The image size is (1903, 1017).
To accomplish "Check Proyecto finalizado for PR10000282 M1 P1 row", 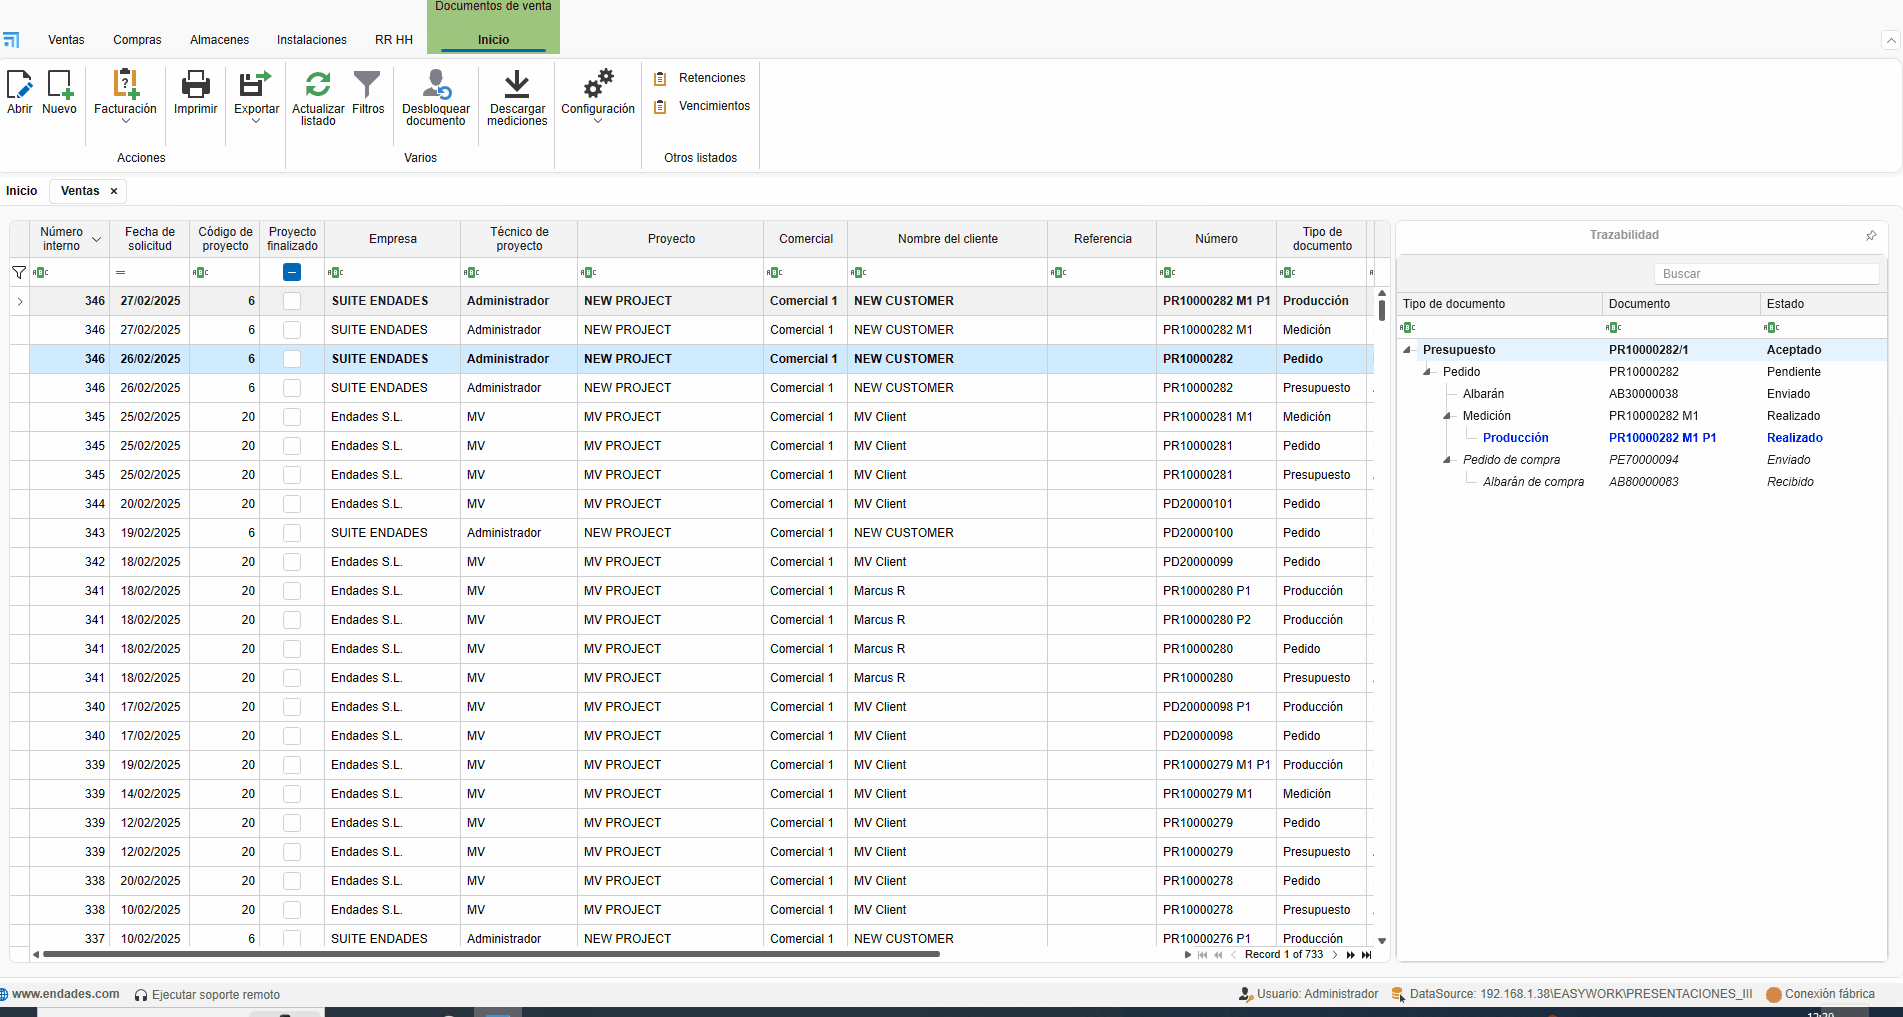I will [x=292, y=301].
